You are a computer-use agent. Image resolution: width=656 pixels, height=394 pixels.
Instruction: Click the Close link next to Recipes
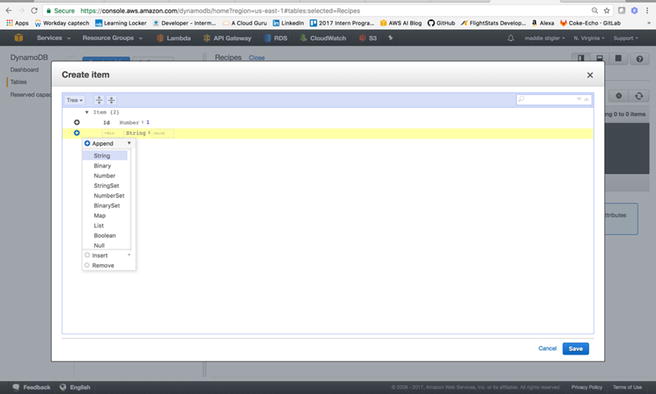(256, 58)
